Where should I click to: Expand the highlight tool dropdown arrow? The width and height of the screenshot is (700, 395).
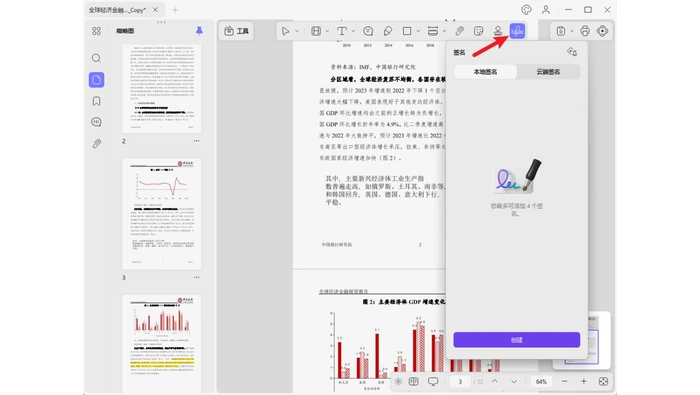click(327, 31)
